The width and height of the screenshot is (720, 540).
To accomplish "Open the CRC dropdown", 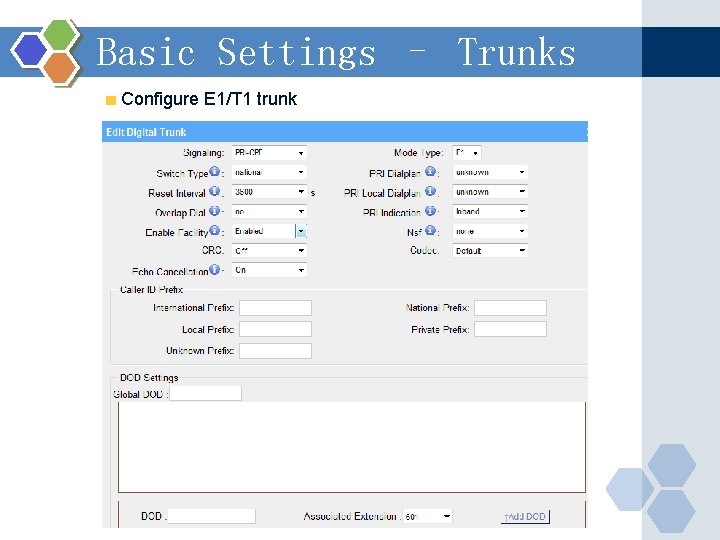I will pos(269,250).
